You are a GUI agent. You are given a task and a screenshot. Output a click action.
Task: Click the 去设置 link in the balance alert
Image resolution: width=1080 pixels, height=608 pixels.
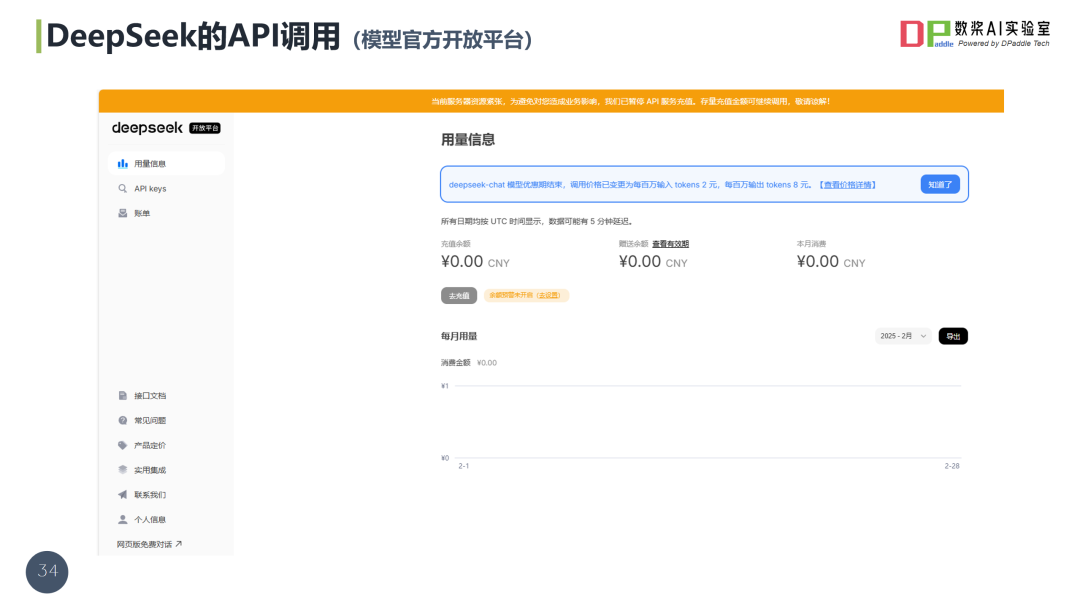(x=549, y=295)
